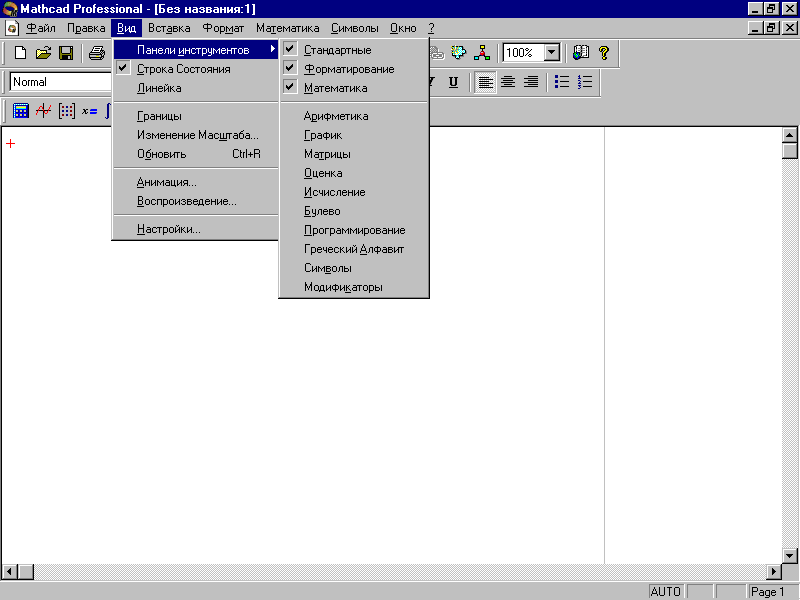Viewport: 800px width, 600px height.
Task: Toggle the Математика toolbar
Action: click(x=354, y=88)
